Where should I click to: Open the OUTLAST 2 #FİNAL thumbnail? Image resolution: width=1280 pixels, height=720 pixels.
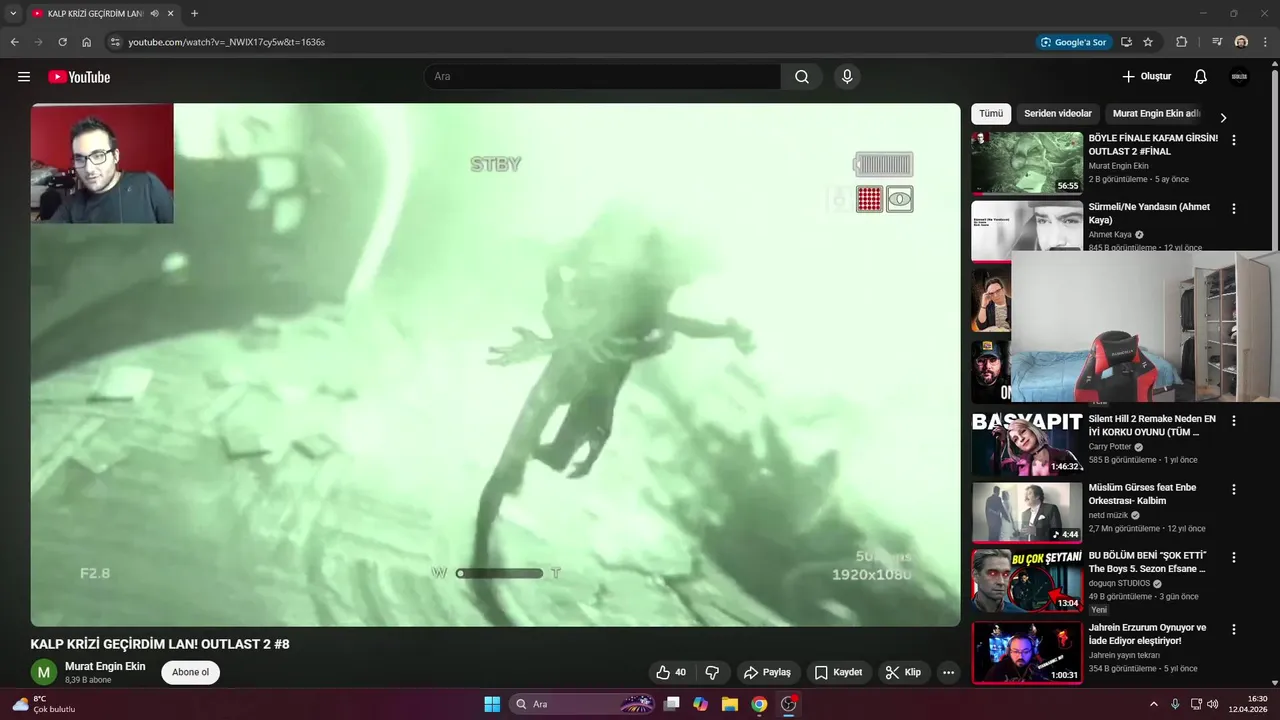coord(1027,163)
